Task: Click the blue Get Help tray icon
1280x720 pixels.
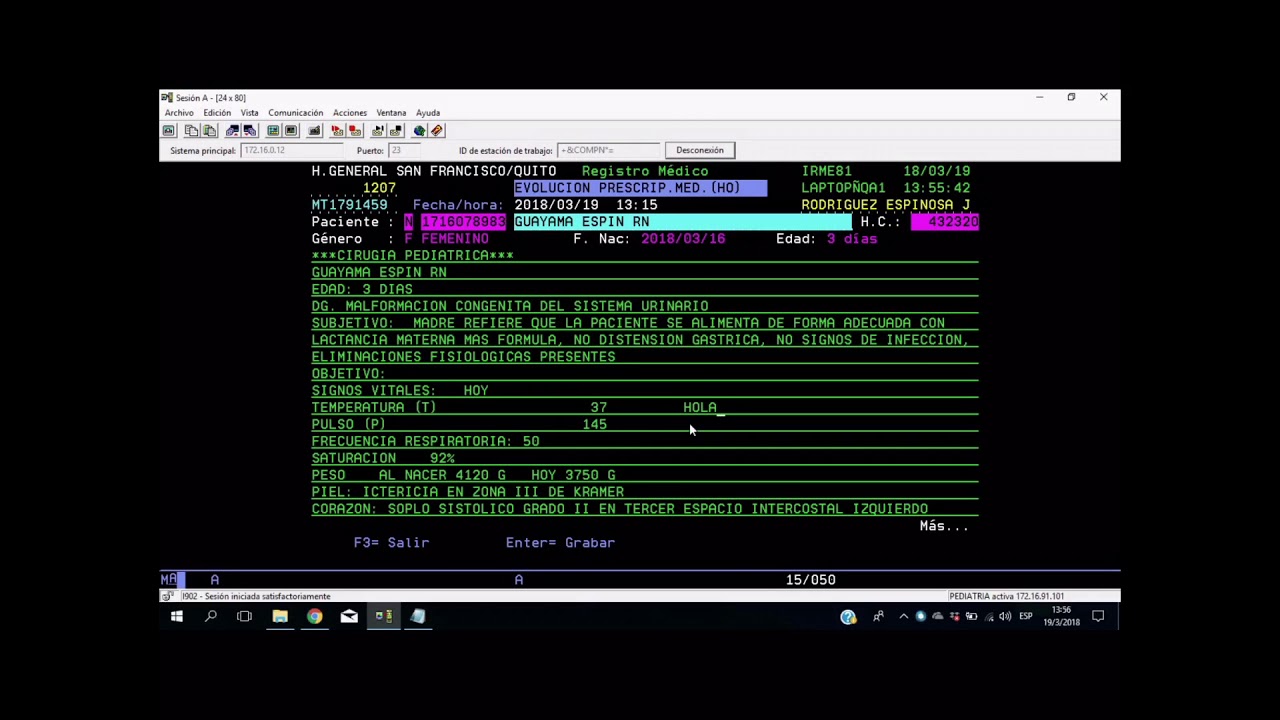Action: (848, 617)
